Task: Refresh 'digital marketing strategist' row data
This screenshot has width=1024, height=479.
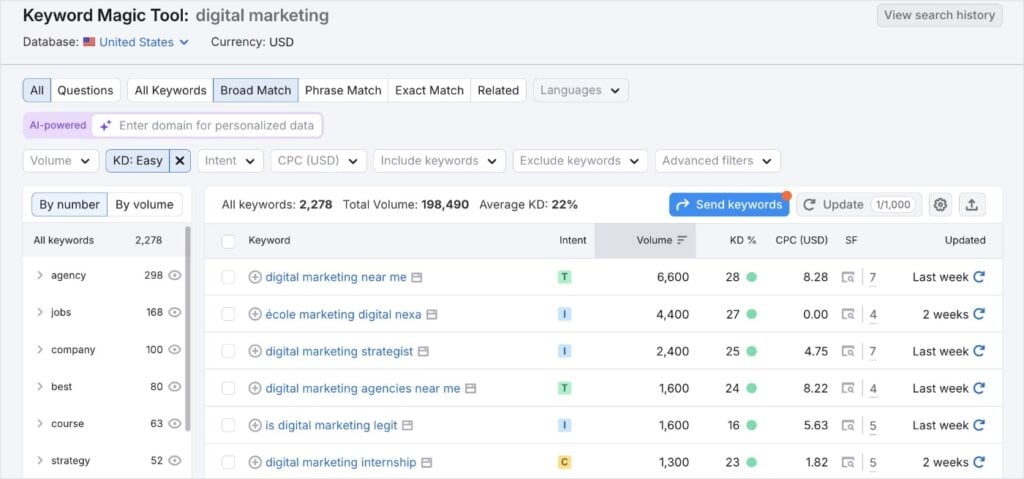Action: (x=979, y=352)
